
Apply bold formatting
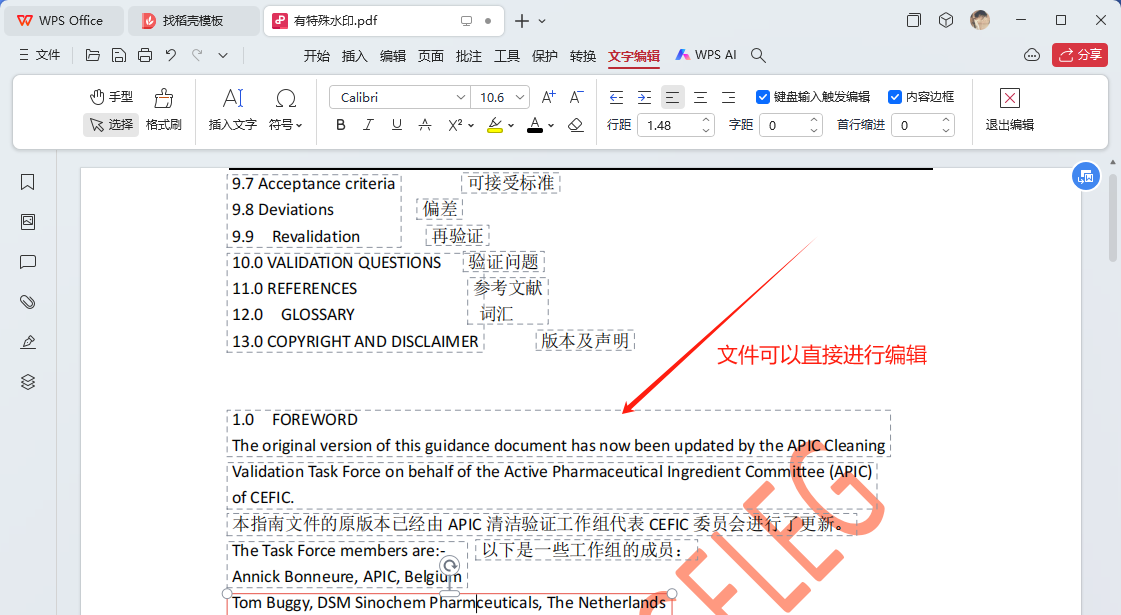(x=340, y=125)
